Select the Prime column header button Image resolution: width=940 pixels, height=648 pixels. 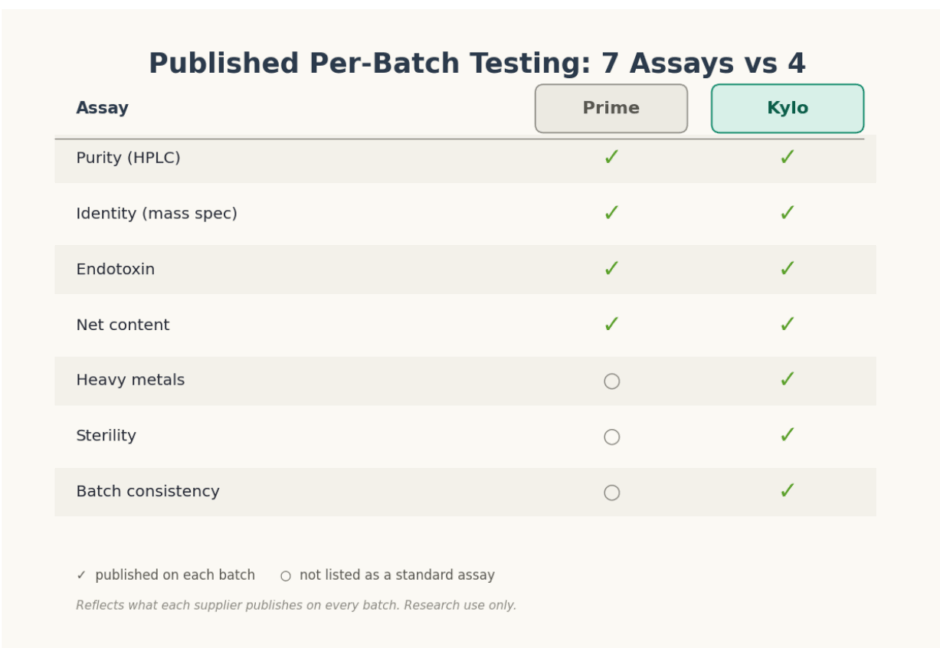click(611, 108)
